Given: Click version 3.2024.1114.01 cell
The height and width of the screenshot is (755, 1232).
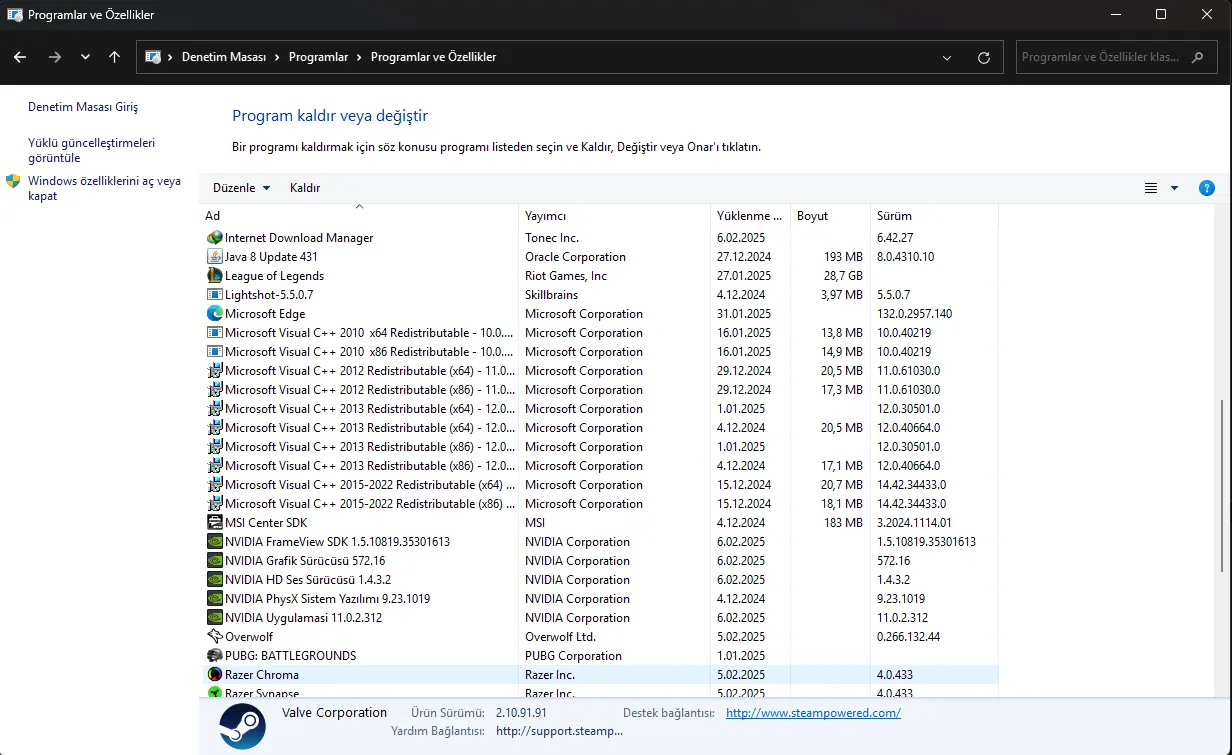Looking at the screenshot, I should [914, 523].
